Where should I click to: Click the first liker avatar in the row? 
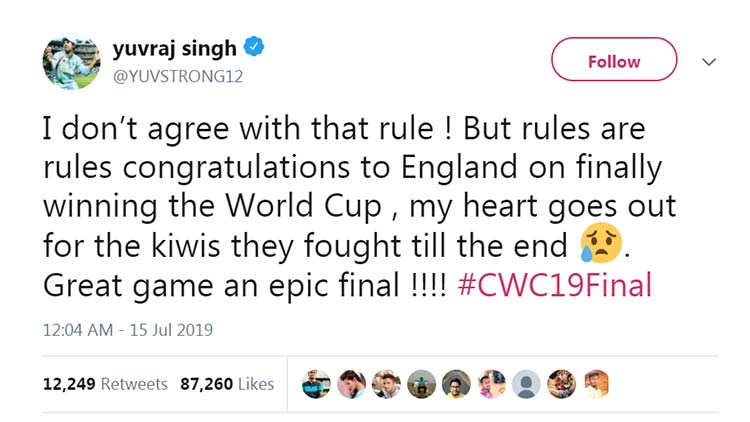point(317,383)
